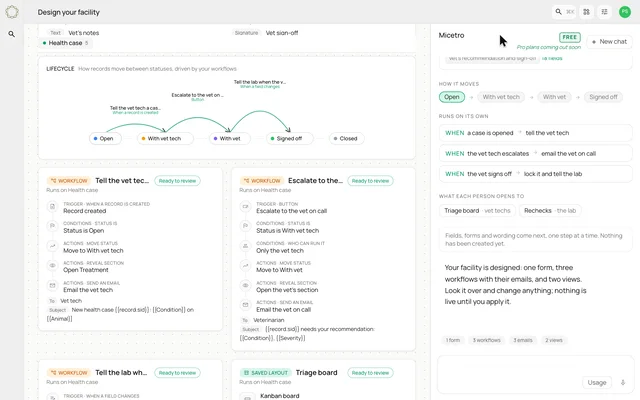
Task: Click the envelope icon beside Email the vet on call
Action: coord(245,305)
